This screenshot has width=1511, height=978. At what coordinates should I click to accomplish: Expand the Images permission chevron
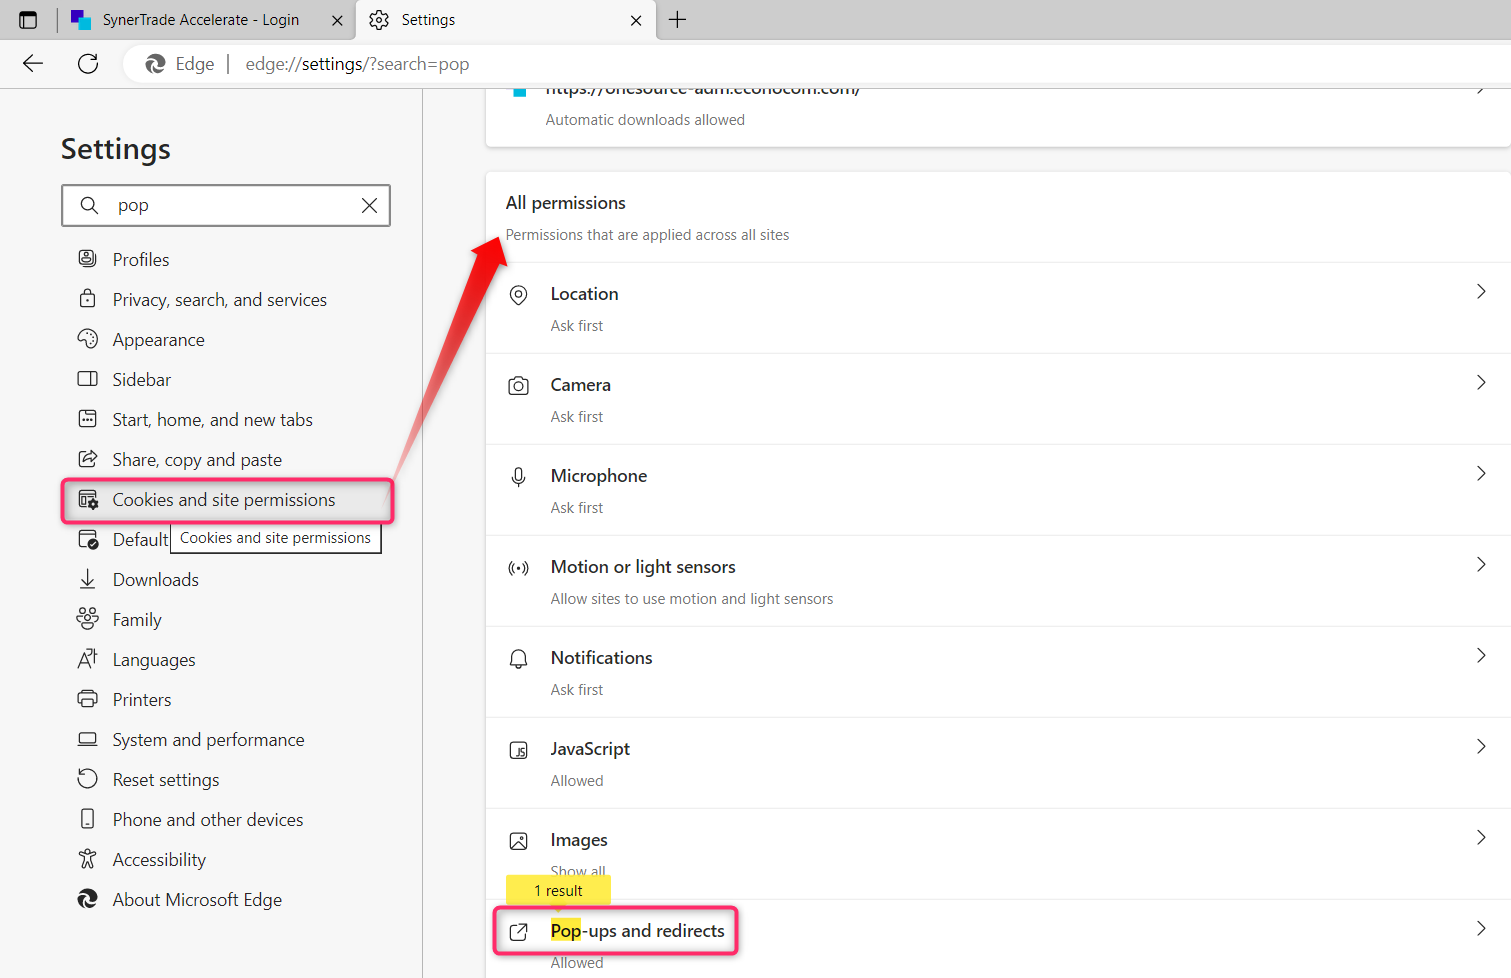(x=1481, y=838)
